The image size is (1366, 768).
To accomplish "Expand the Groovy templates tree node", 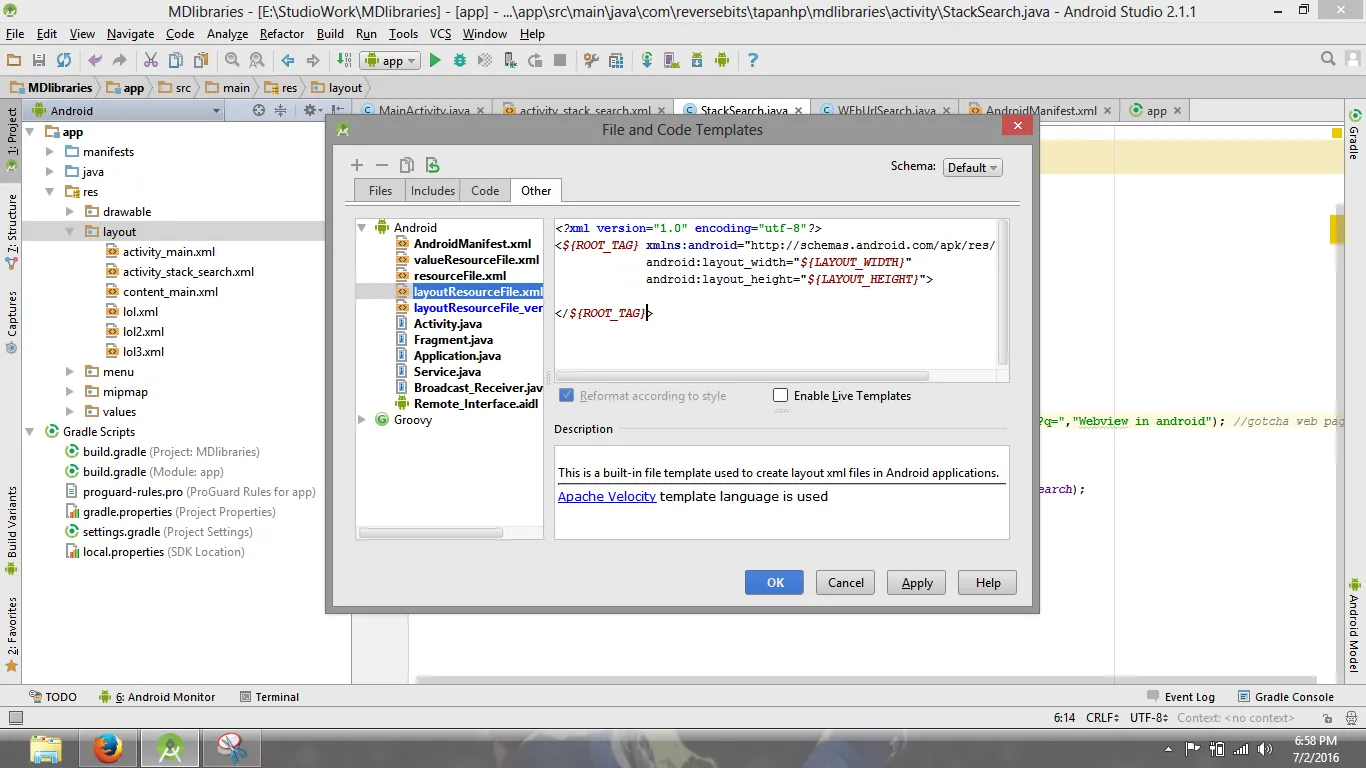I will coord(363,420).
